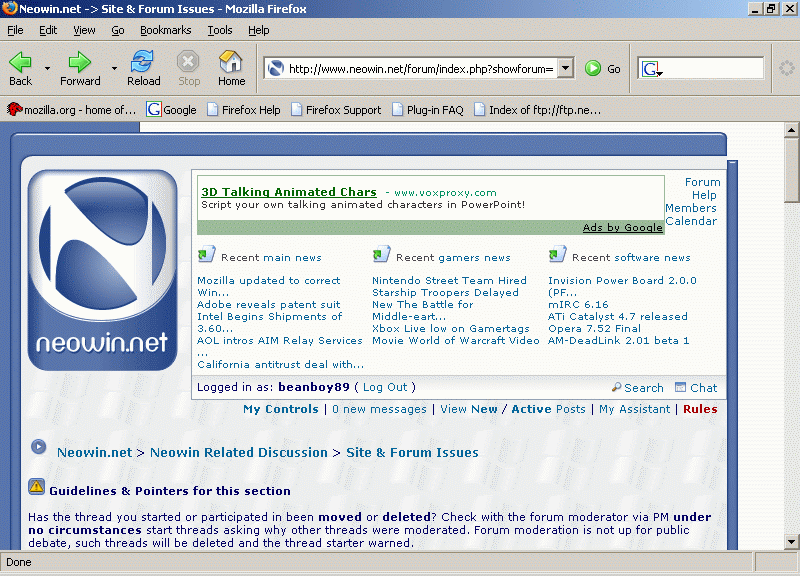Click the vertical scrollbar thumb
This screenshot has width=800, height=576.
point(791,170)
